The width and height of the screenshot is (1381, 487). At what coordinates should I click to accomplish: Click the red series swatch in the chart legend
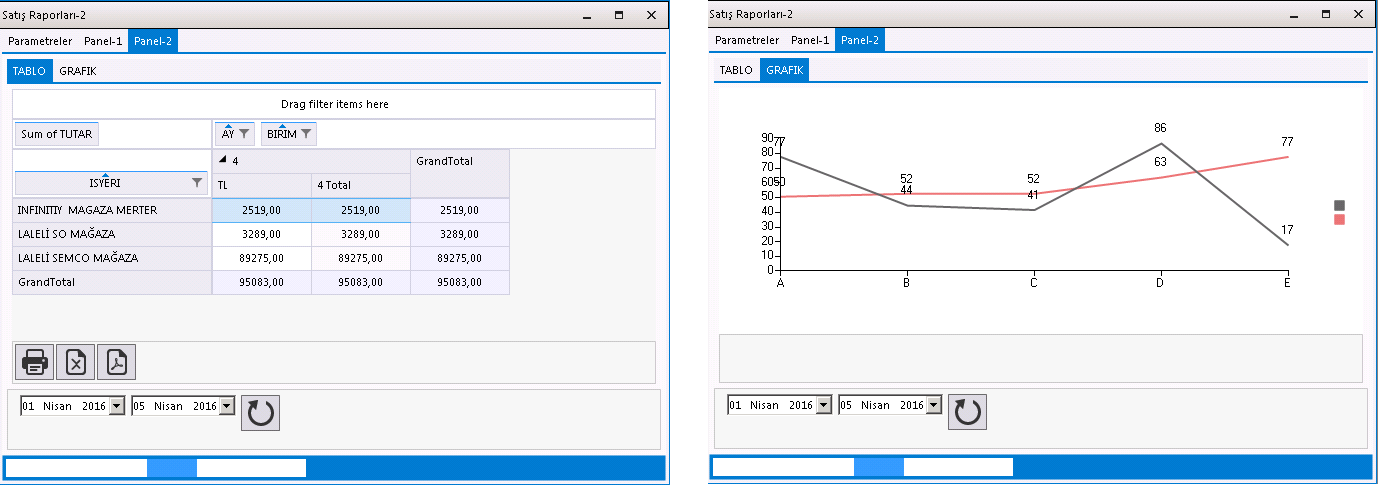(x=1340, y=220)
